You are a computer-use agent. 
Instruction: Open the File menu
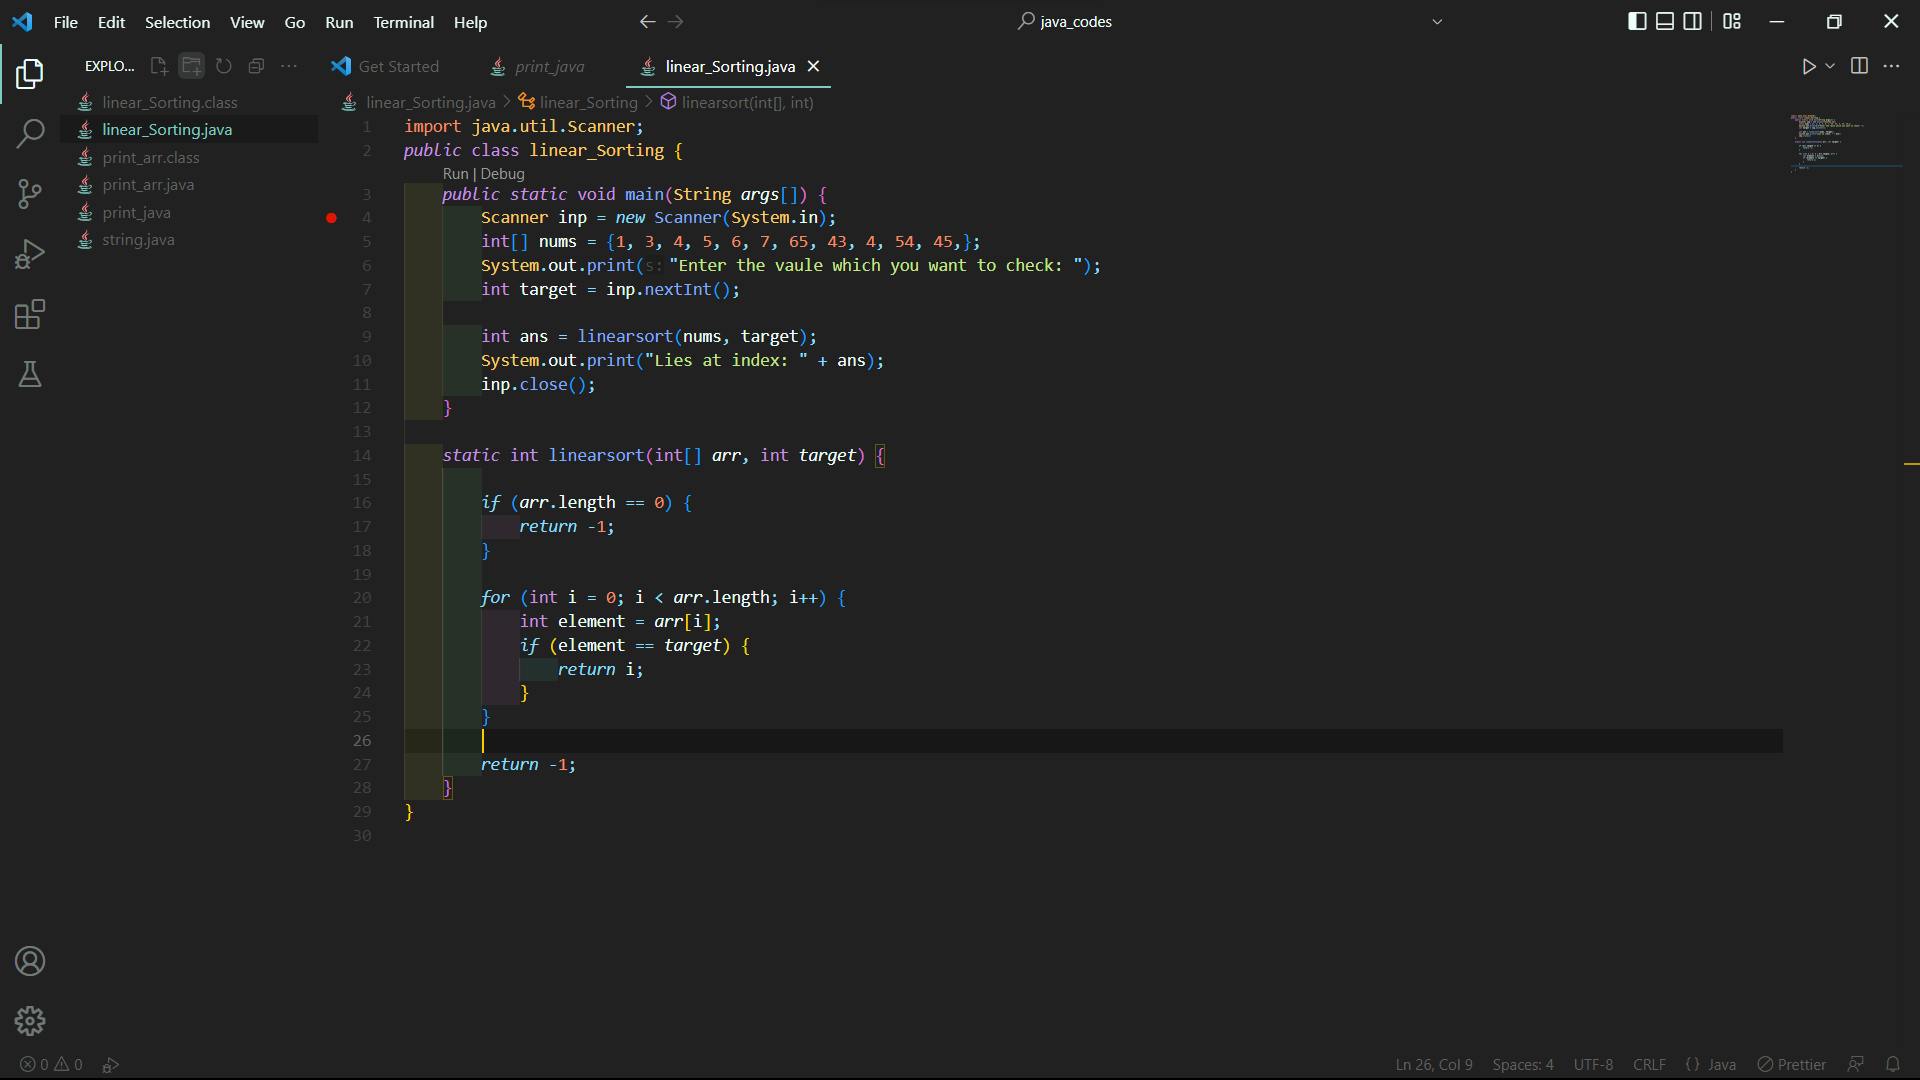pyautogui.click(x=66, y=22)
